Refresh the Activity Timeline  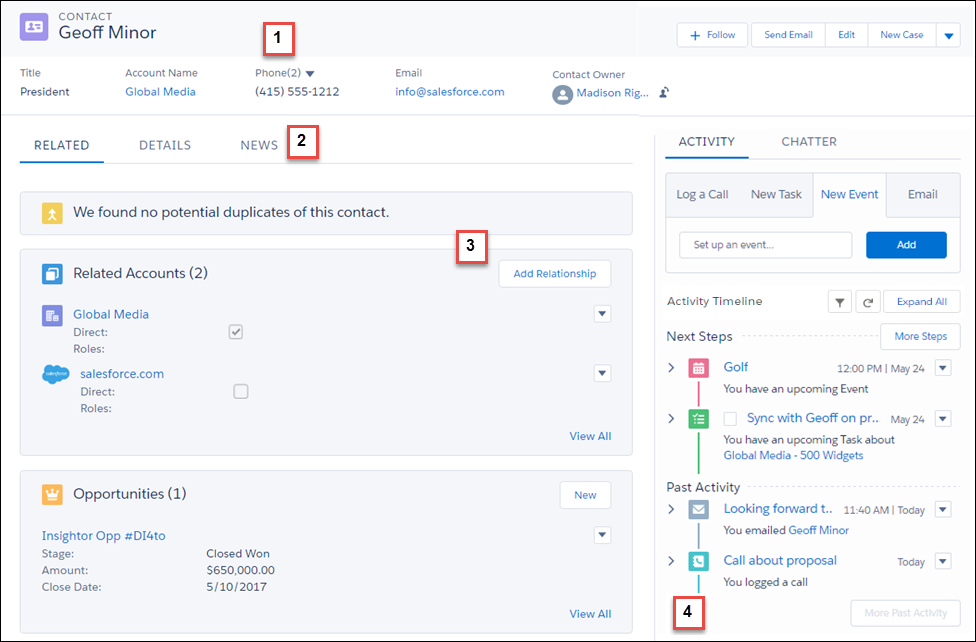point(867,302)
